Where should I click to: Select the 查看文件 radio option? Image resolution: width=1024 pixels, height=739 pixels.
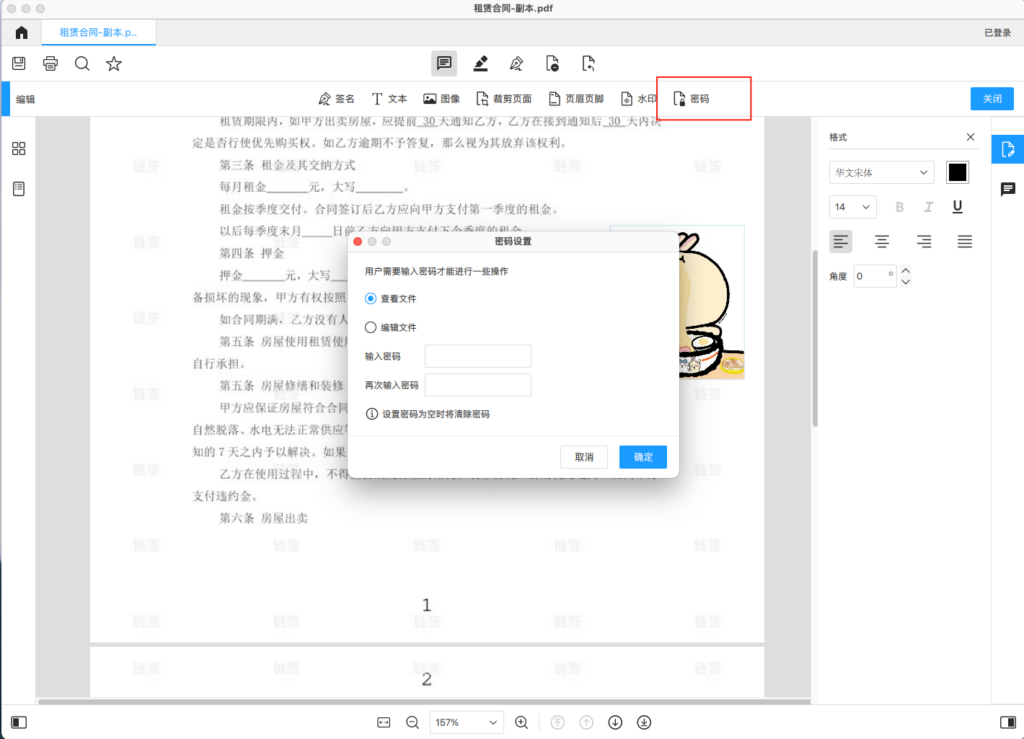point(371,298)
